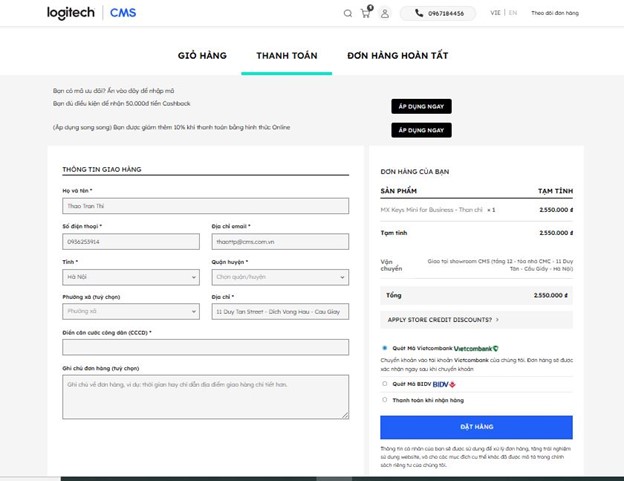
Task: Go to the GIỎ HÀNG tab
Action: tap(202, 56)
